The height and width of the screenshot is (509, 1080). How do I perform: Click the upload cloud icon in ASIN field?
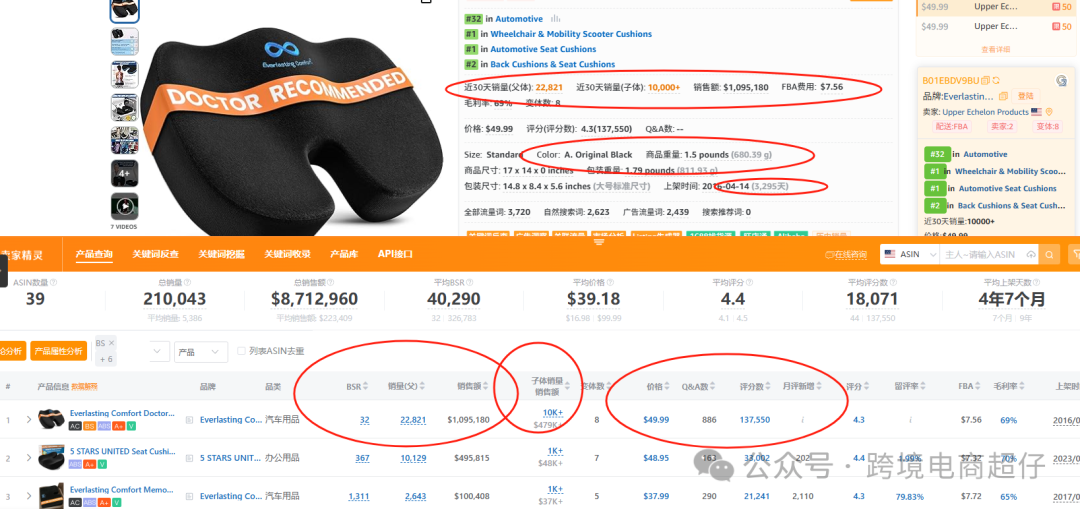(1031, 255)
